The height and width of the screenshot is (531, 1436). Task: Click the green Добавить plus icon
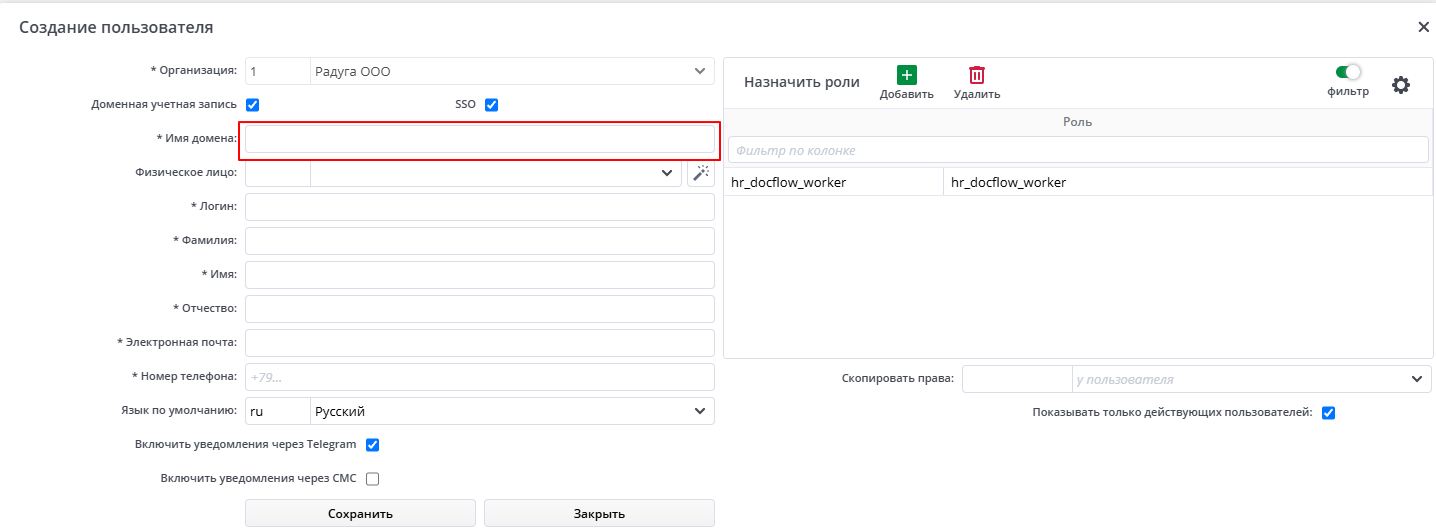tap(907, 75)
